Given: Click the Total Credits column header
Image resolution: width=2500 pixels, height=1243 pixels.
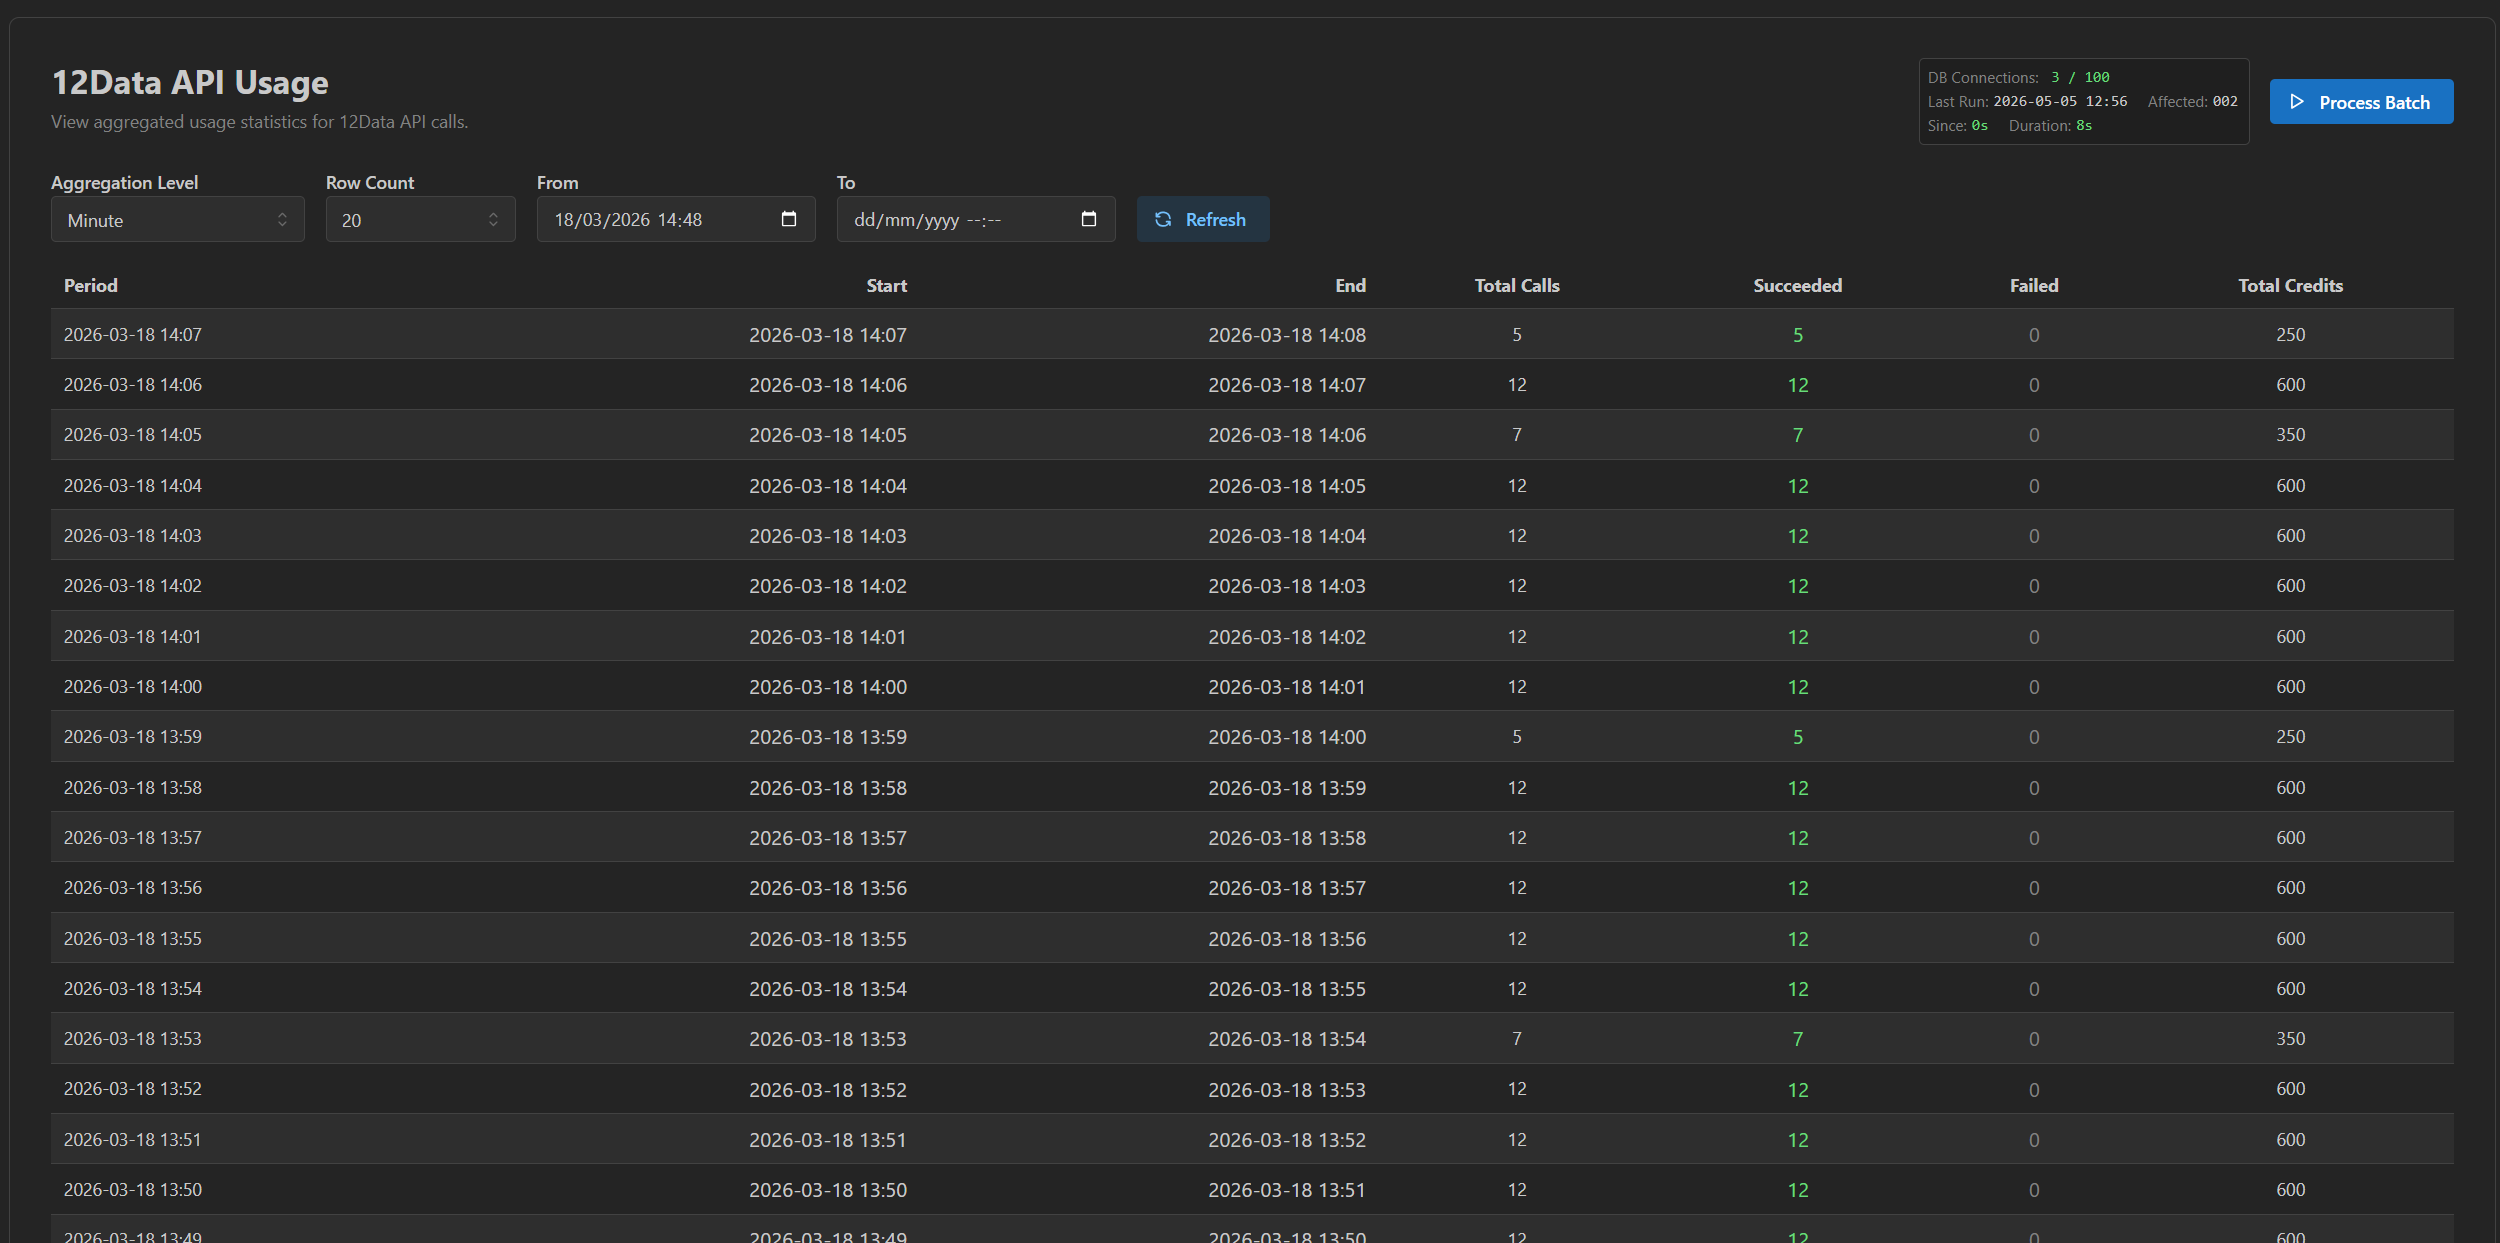Looking at the screenshot, I should 2290,286.
